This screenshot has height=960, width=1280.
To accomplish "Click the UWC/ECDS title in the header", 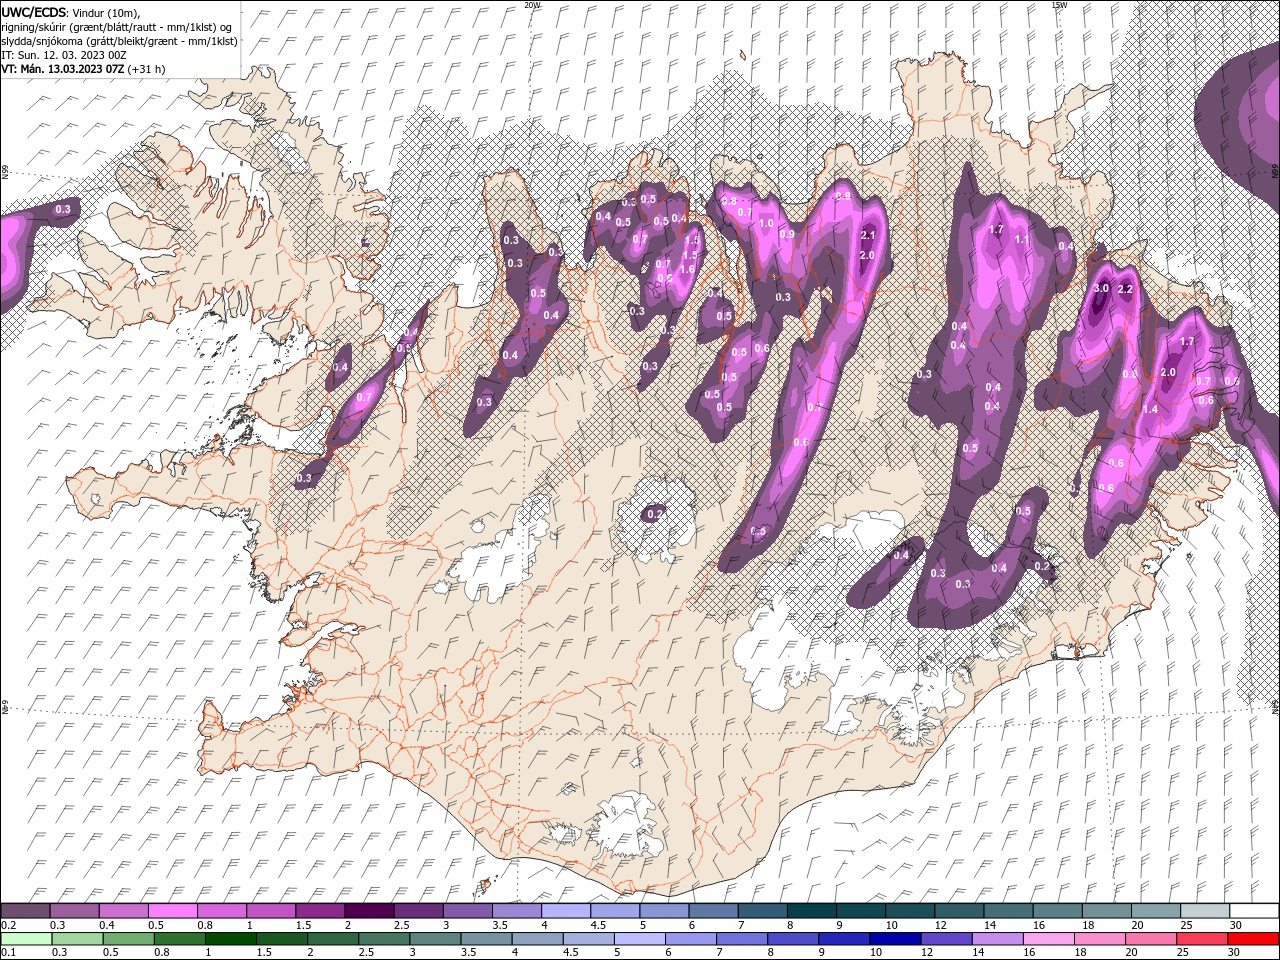I will pos(34,12).
